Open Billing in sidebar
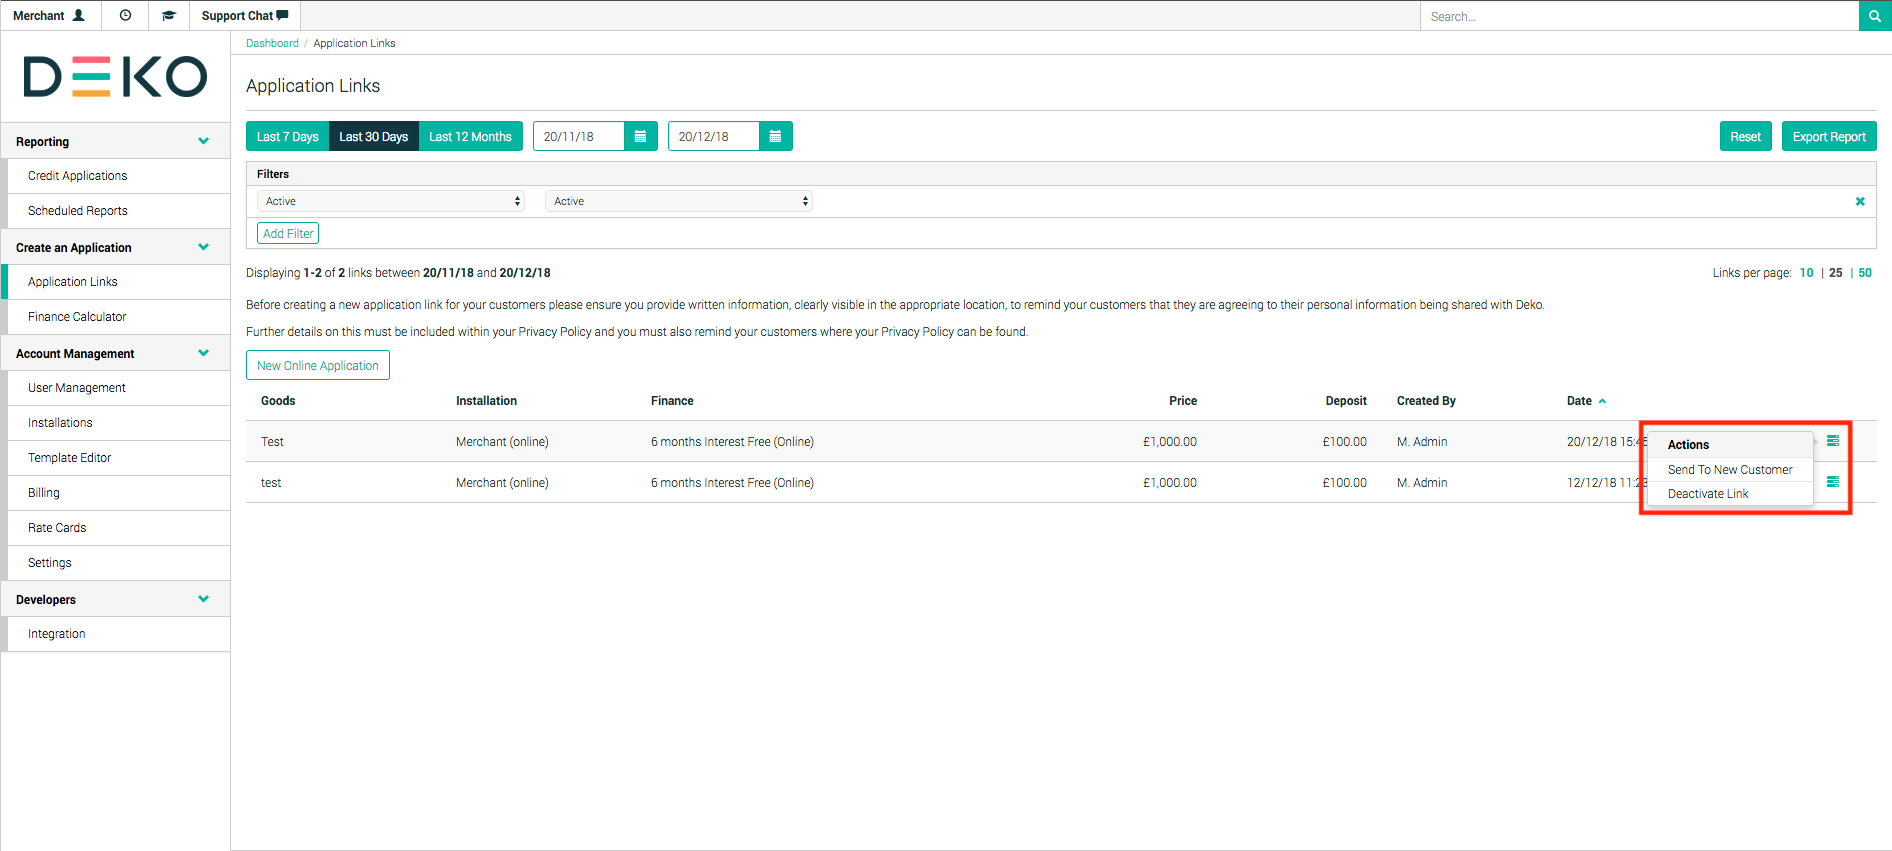Viewport: 1892px width, 851px height. pos(119,493)
